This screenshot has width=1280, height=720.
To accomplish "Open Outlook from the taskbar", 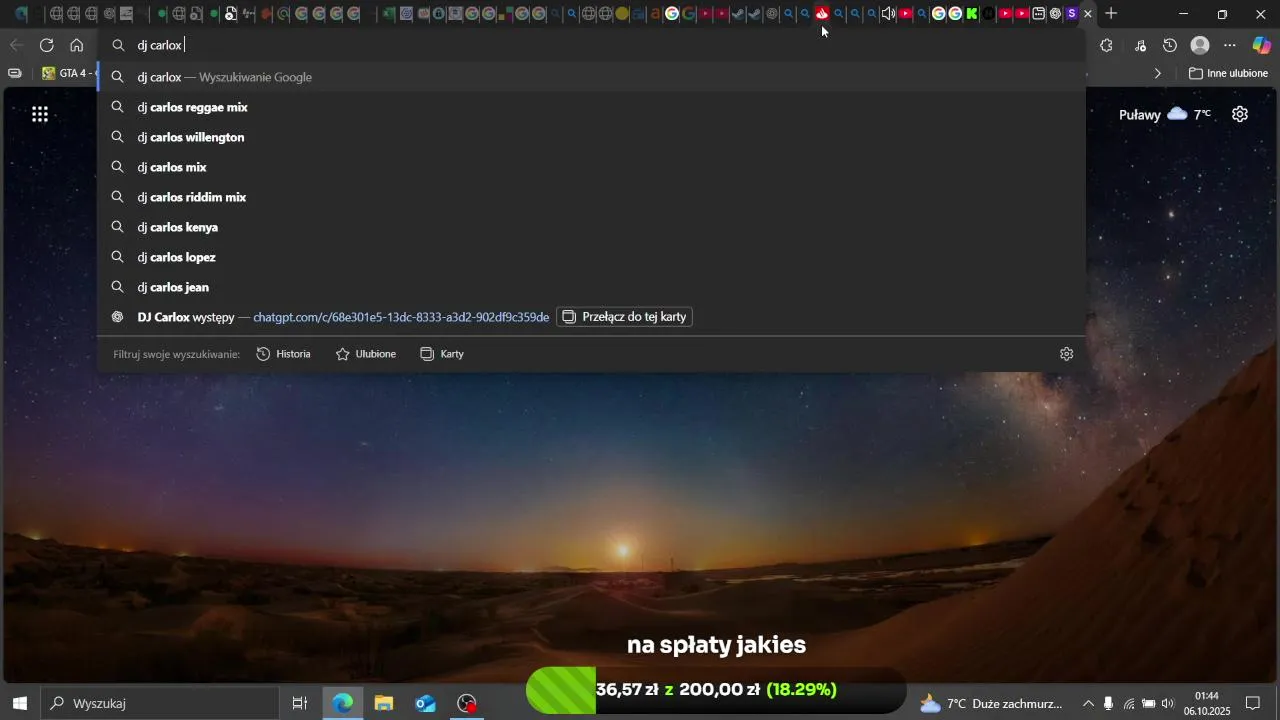I will 426,703.
